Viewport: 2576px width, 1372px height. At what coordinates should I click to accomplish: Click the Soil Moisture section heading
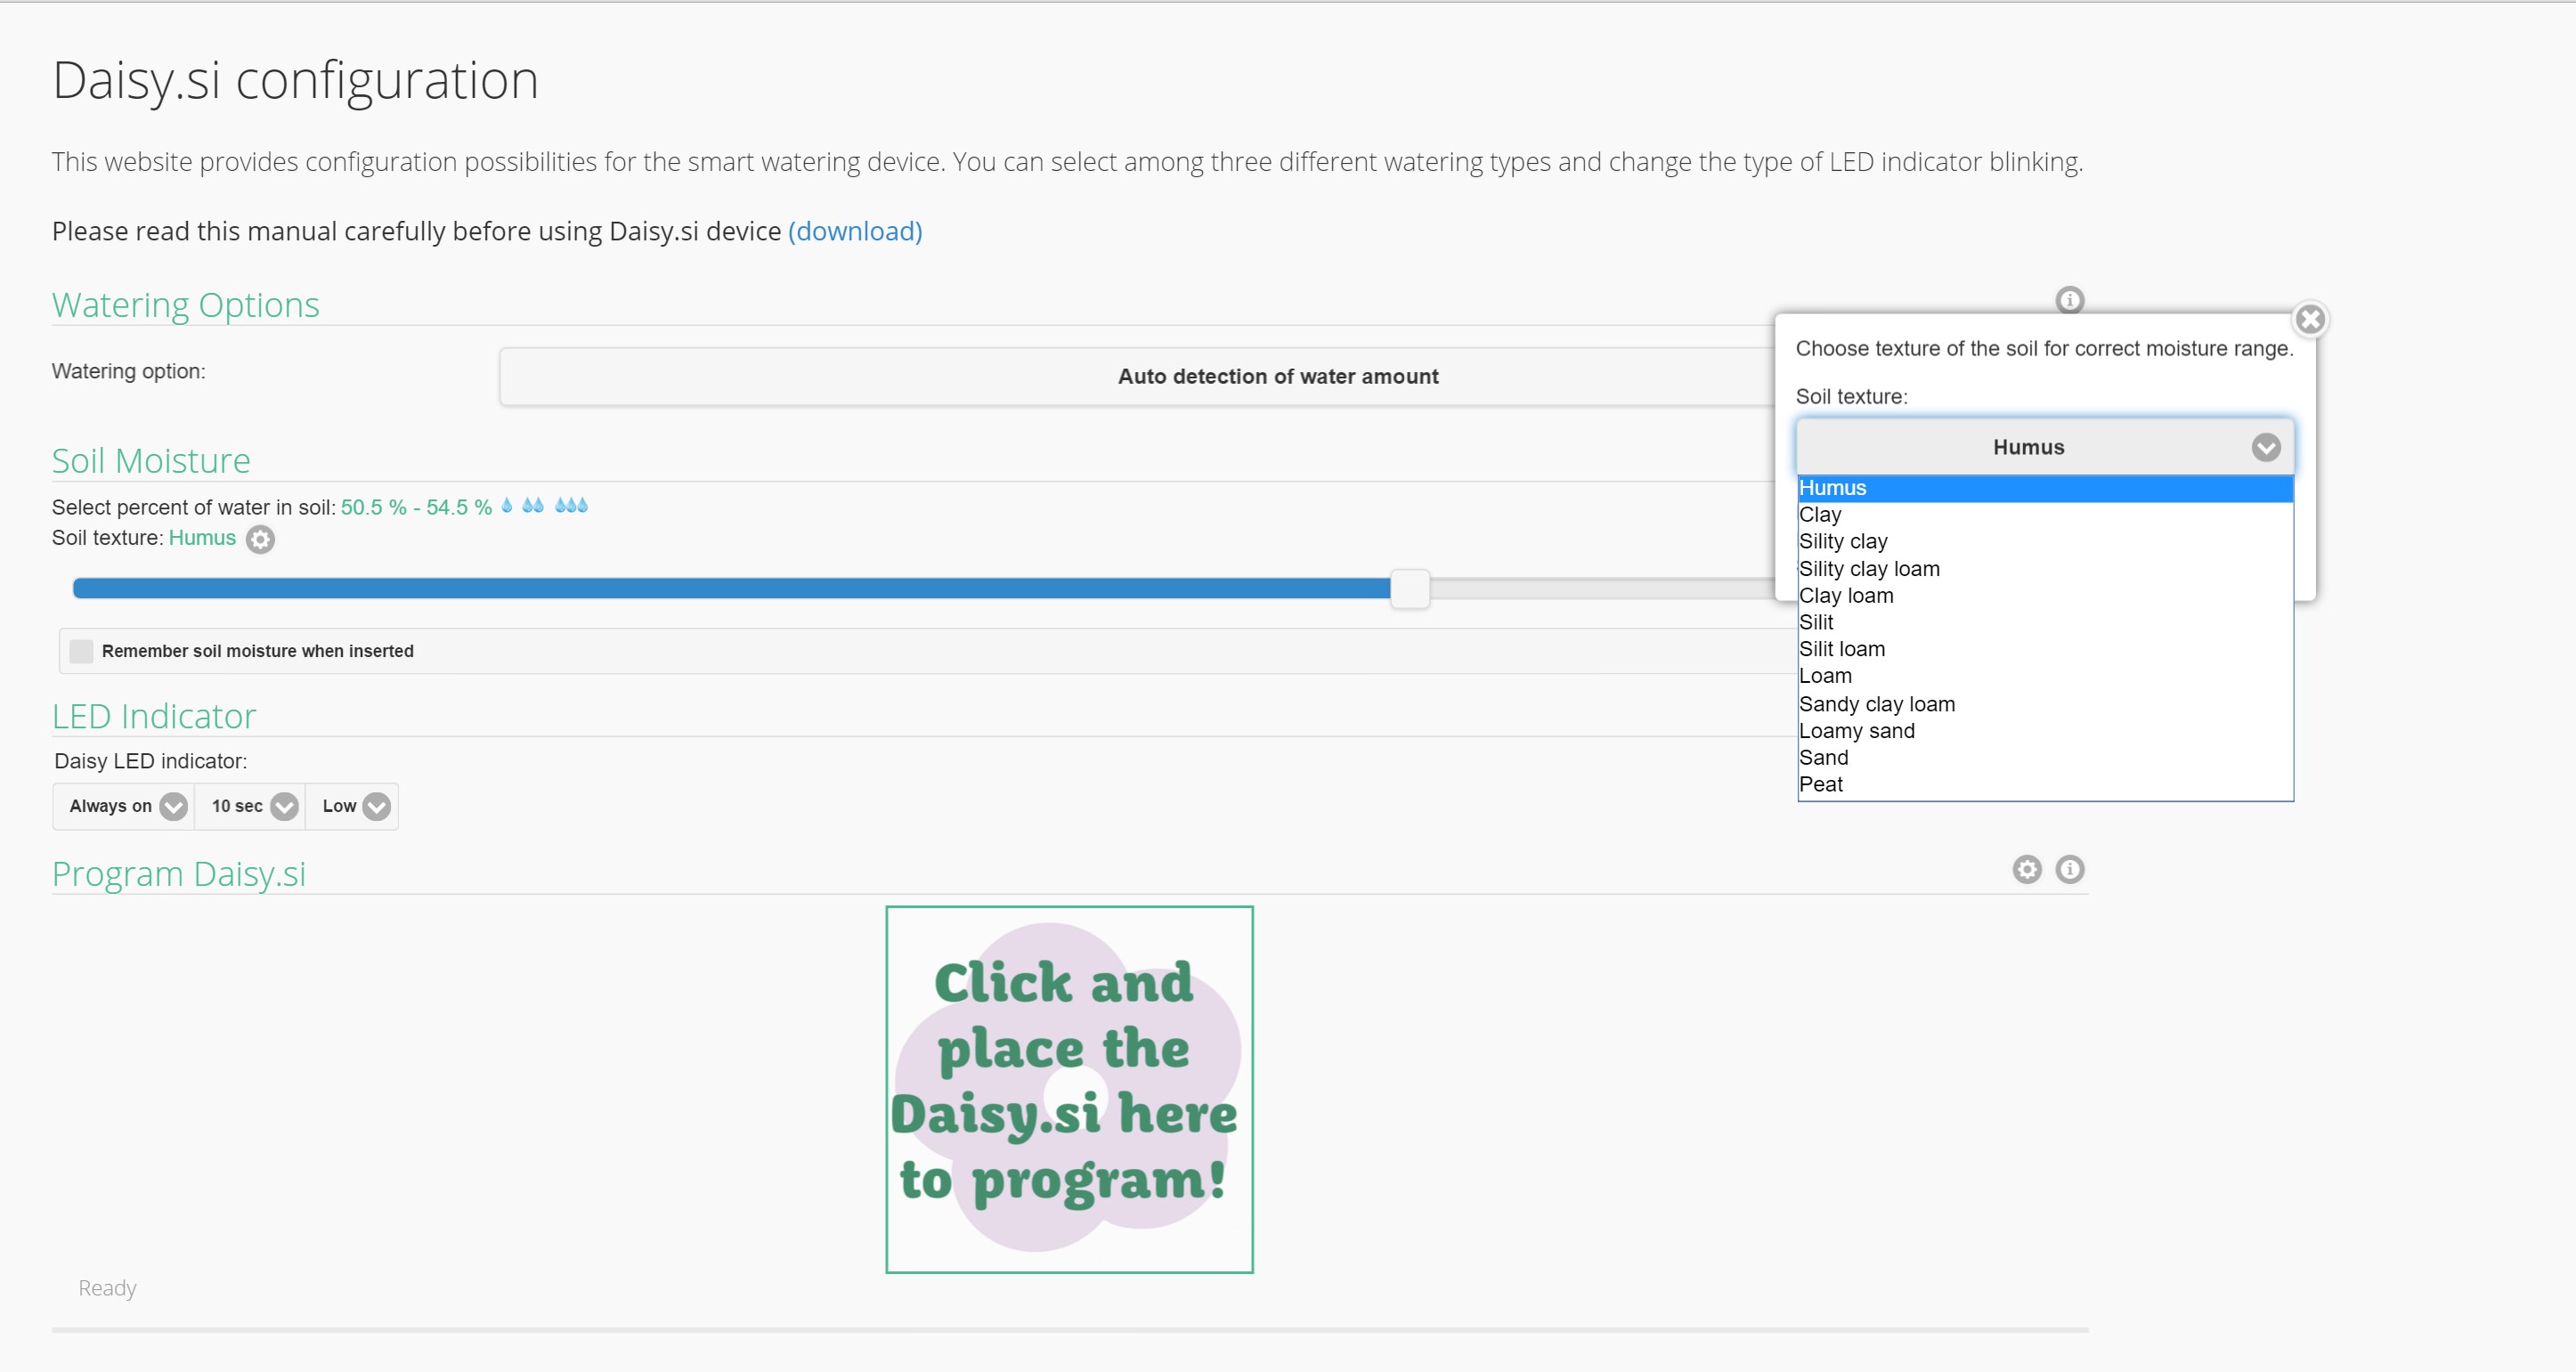[x=151, y=461]
